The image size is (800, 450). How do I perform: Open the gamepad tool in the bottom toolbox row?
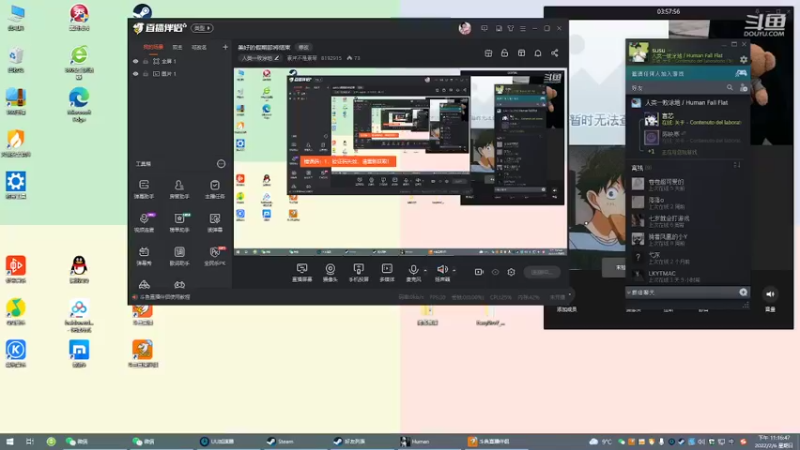coord(179,284)
